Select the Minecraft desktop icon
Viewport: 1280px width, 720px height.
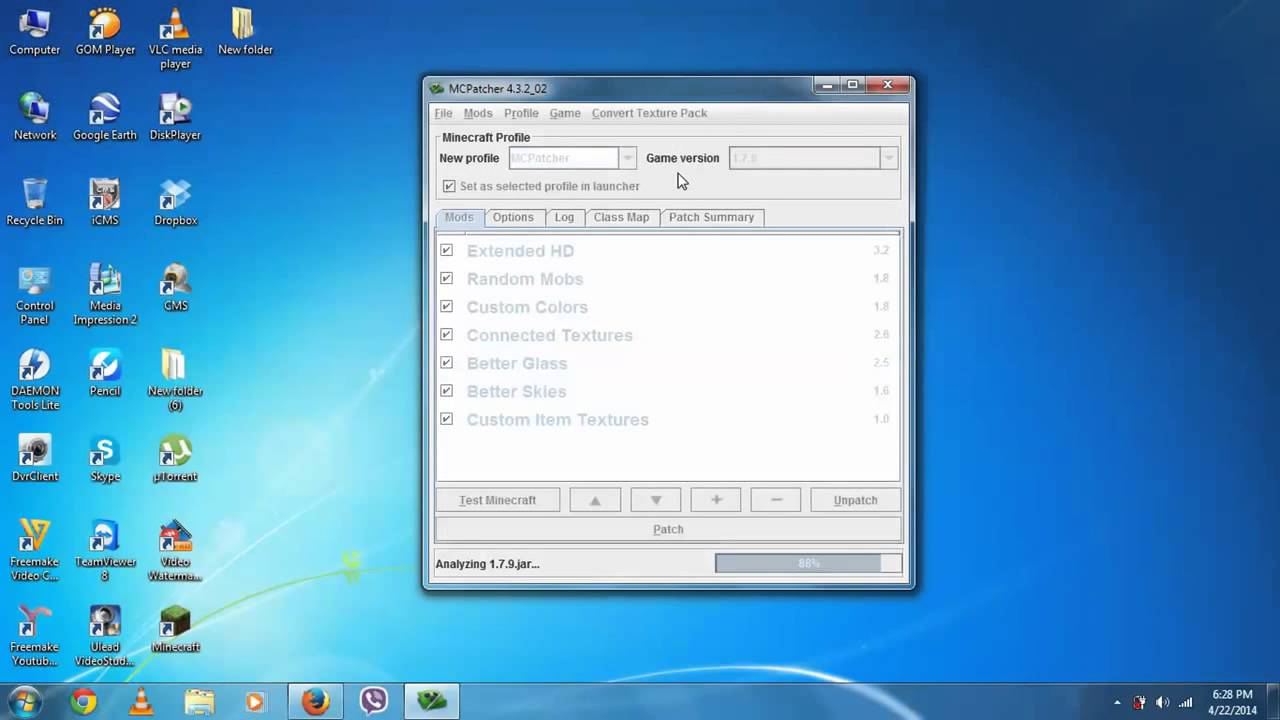(x=175, y=629)
